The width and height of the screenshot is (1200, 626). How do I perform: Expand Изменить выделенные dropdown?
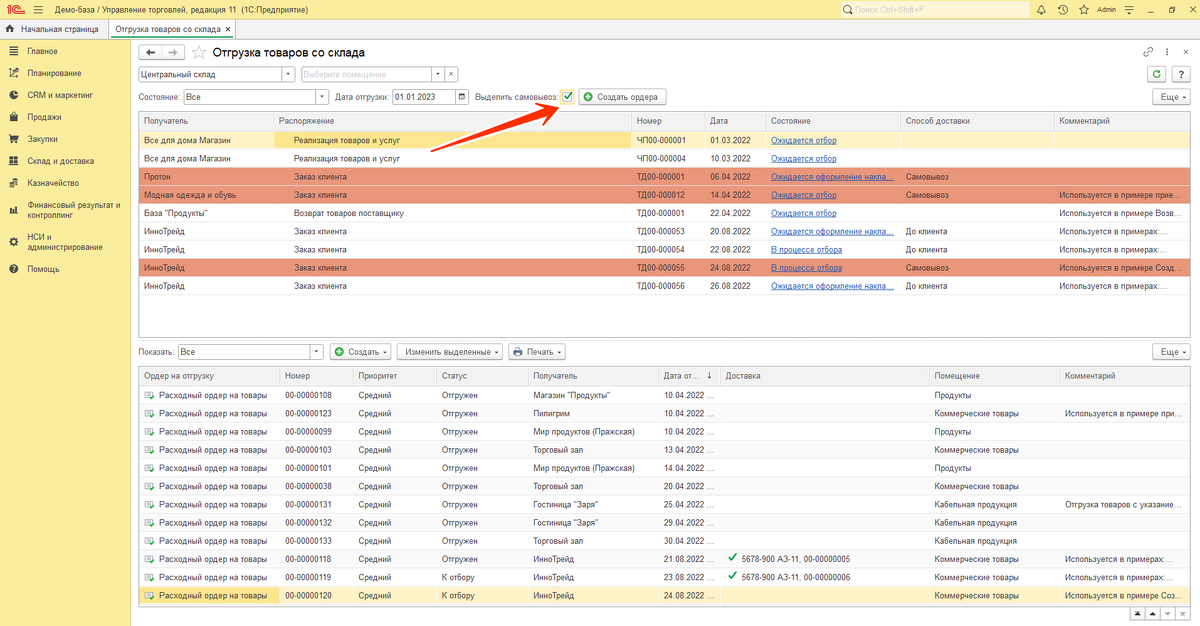[449, 352]
